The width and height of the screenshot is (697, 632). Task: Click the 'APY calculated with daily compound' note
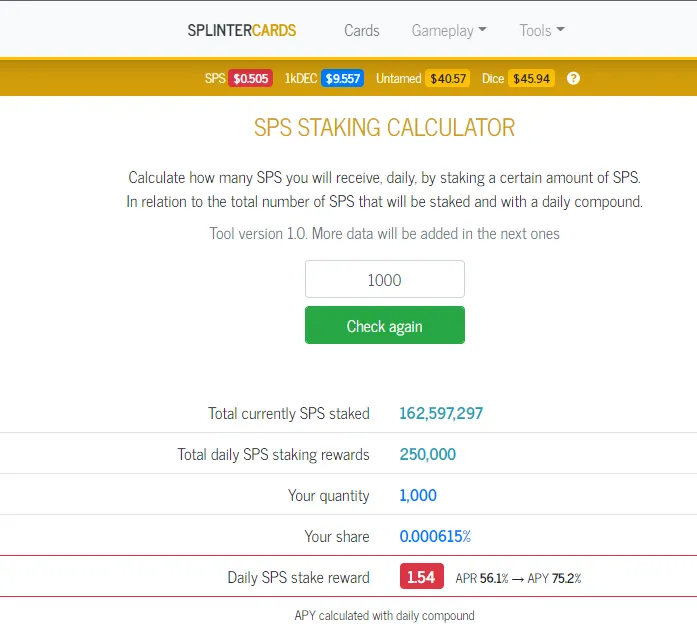[385, 616]
